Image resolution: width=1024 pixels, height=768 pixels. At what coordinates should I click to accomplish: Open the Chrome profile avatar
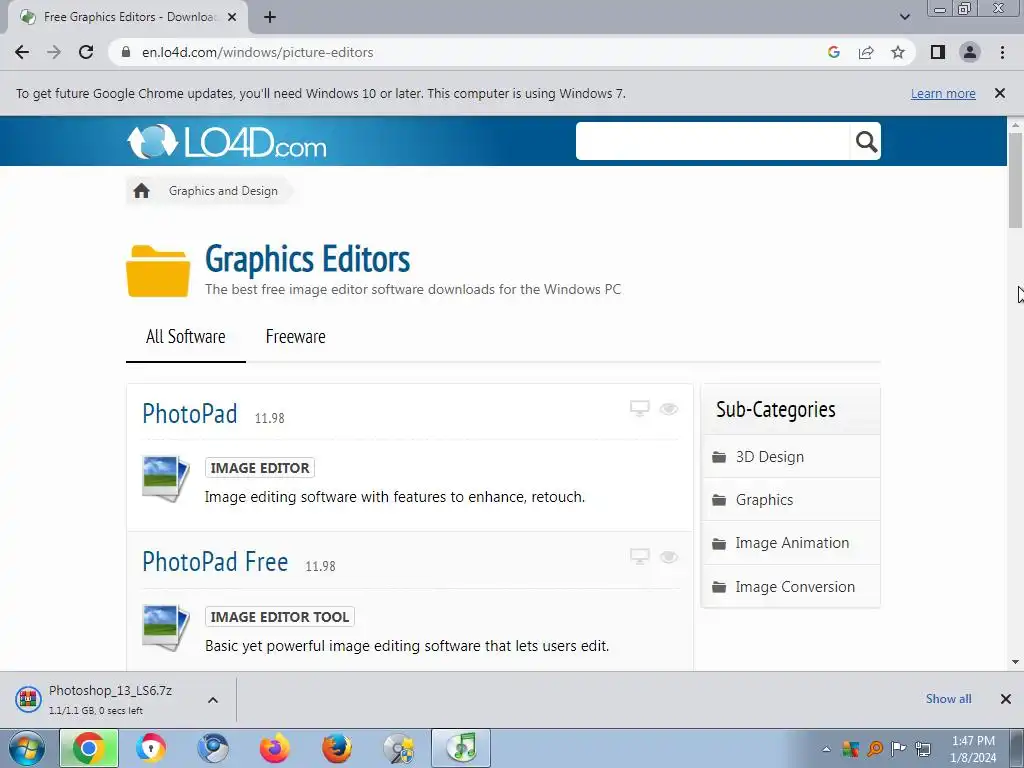[x=970, y=52]
